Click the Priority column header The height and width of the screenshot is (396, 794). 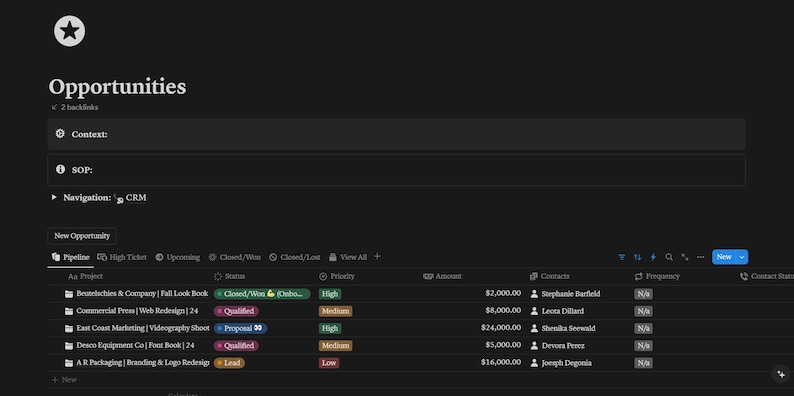coord(337,276)
